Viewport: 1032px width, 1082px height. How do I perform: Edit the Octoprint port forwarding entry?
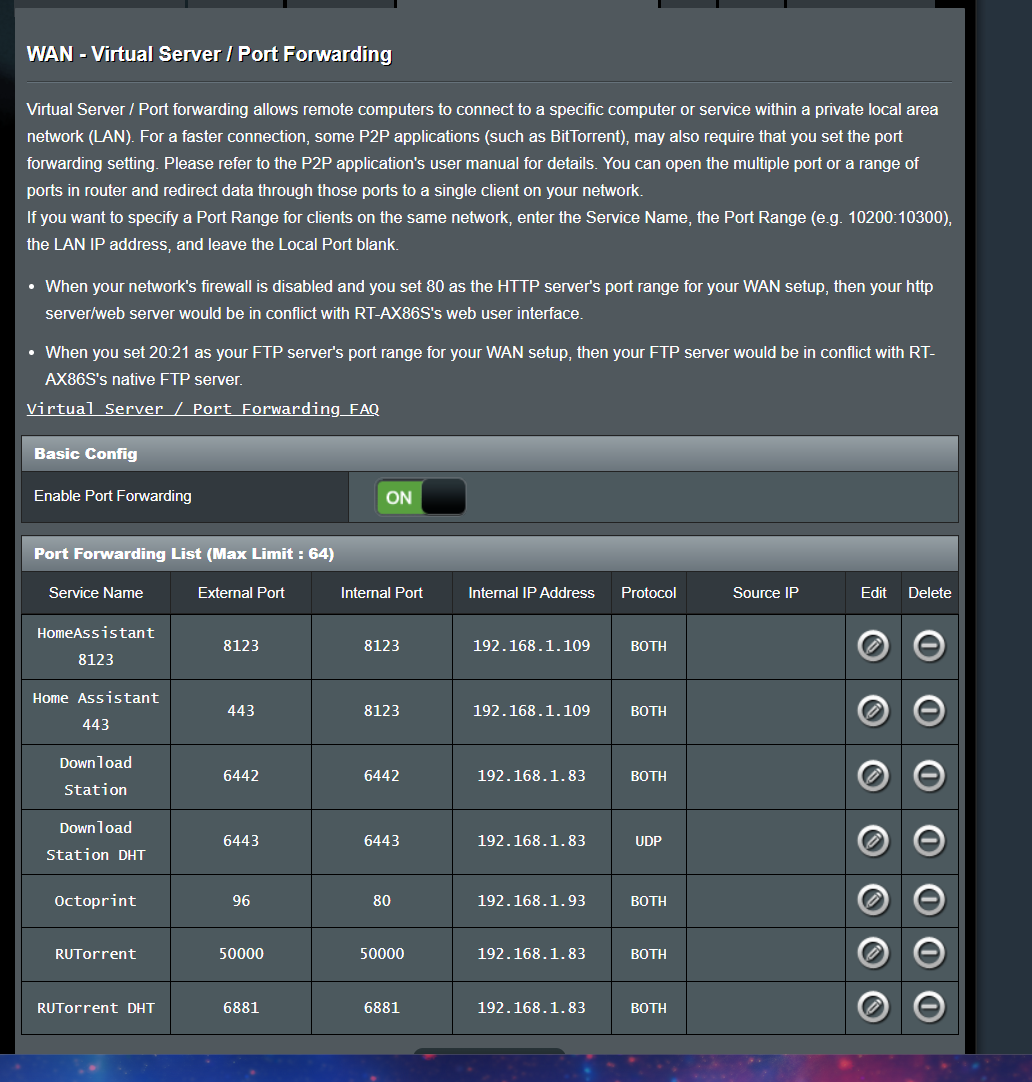pyautogui.click(x=873, y=901)
